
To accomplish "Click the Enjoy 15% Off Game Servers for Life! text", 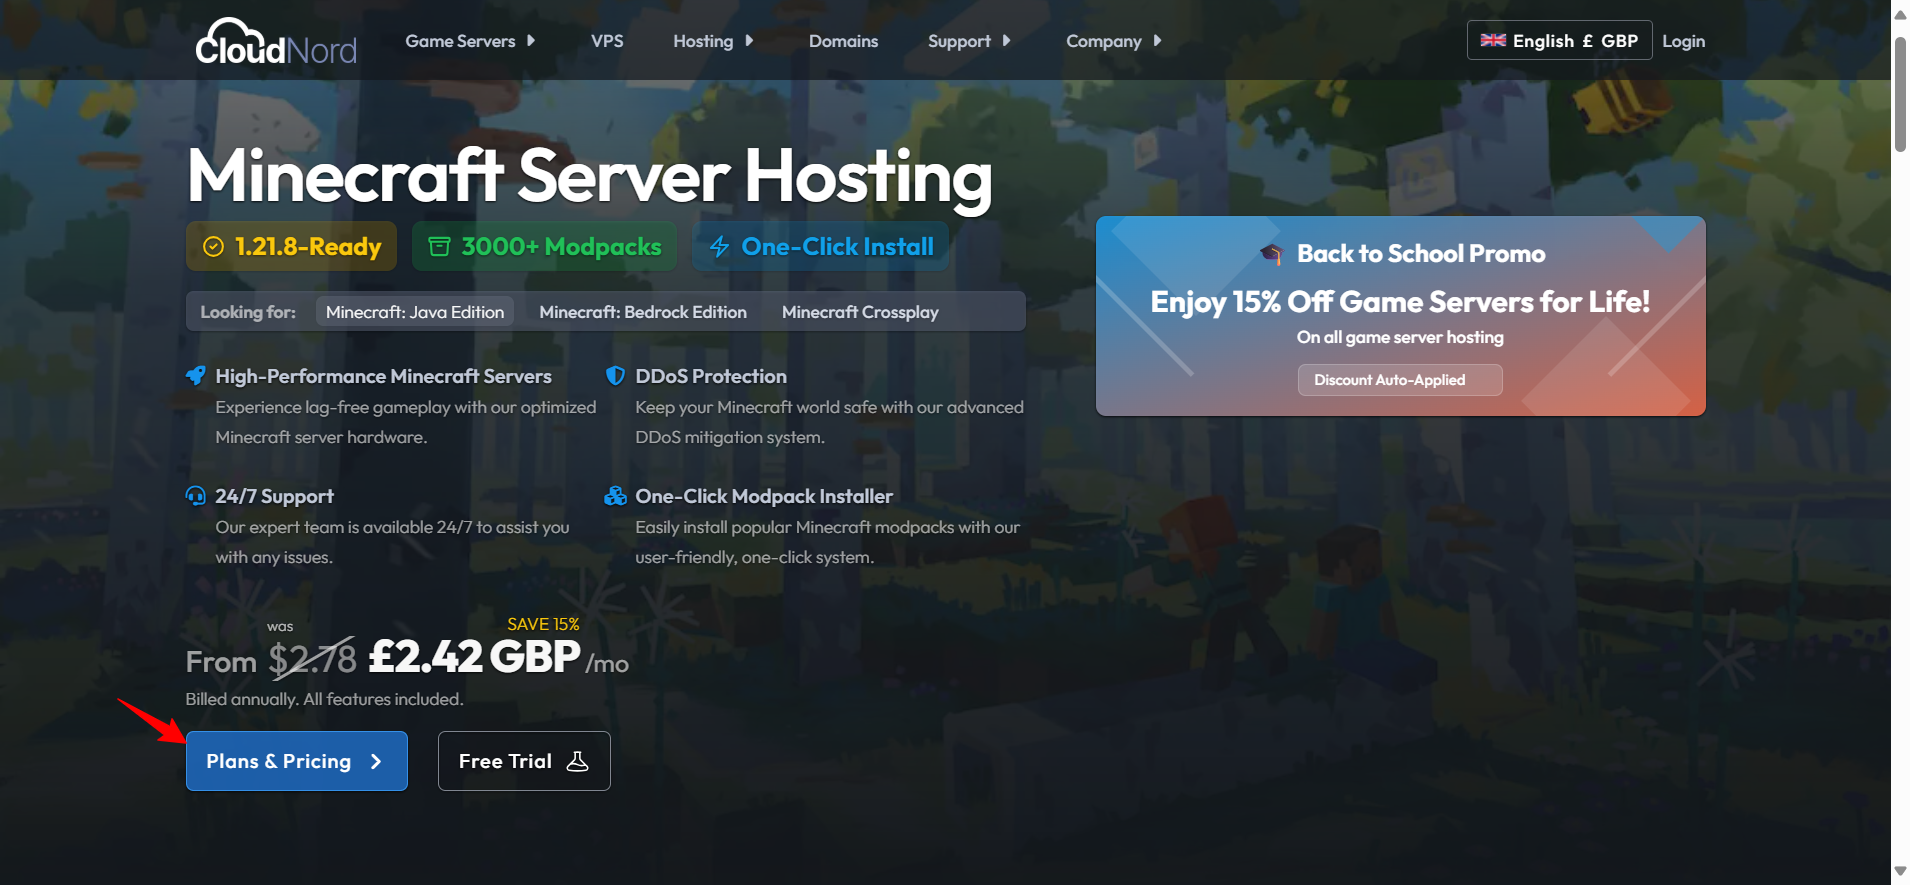I will click(x=1400, y=302).
